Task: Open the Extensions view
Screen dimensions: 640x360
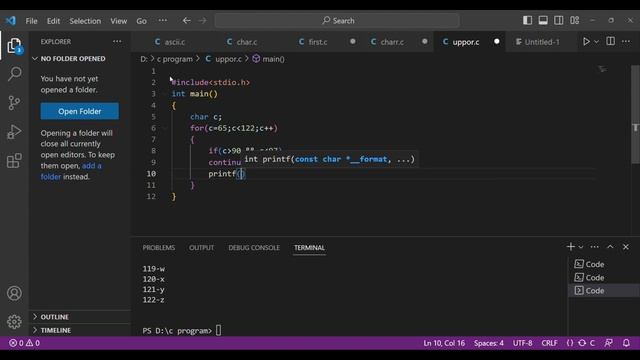Action: 14,161
